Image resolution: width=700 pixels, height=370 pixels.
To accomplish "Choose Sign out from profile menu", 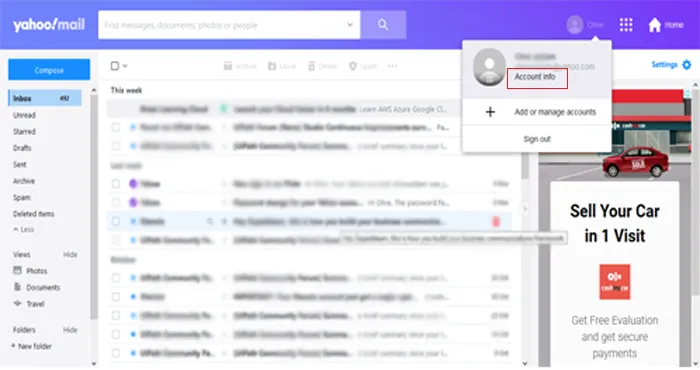I will tap(537, 139).
